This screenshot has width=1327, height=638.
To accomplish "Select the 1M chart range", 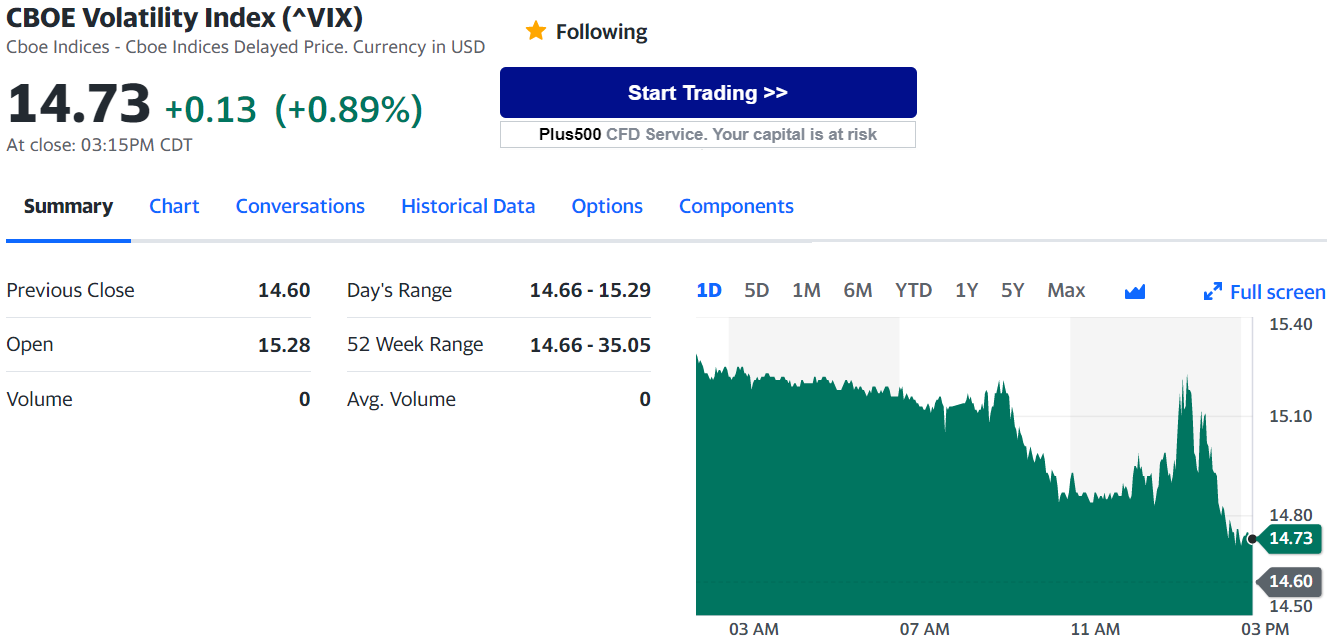I will tap(806, 290).
